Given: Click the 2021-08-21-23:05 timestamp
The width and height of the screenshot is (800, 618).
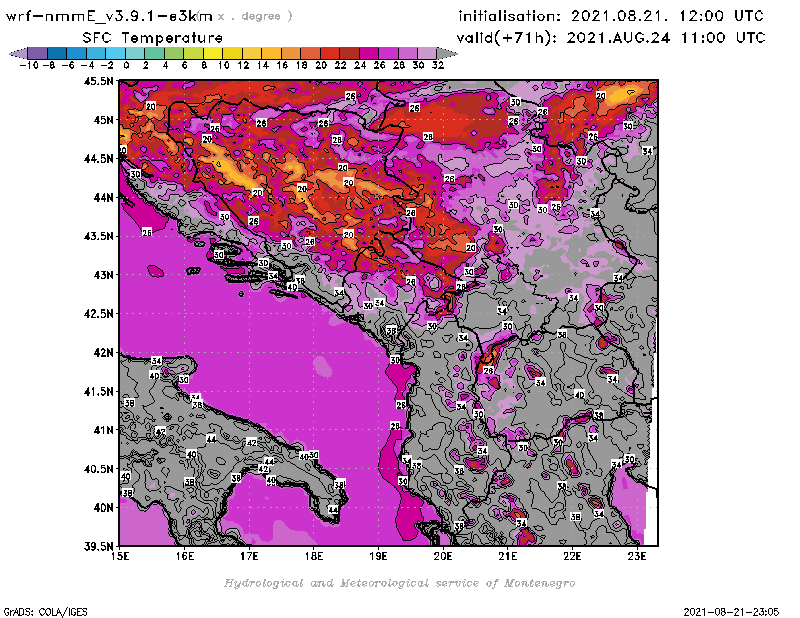Looking at the screenshot, I should [731, 611].
